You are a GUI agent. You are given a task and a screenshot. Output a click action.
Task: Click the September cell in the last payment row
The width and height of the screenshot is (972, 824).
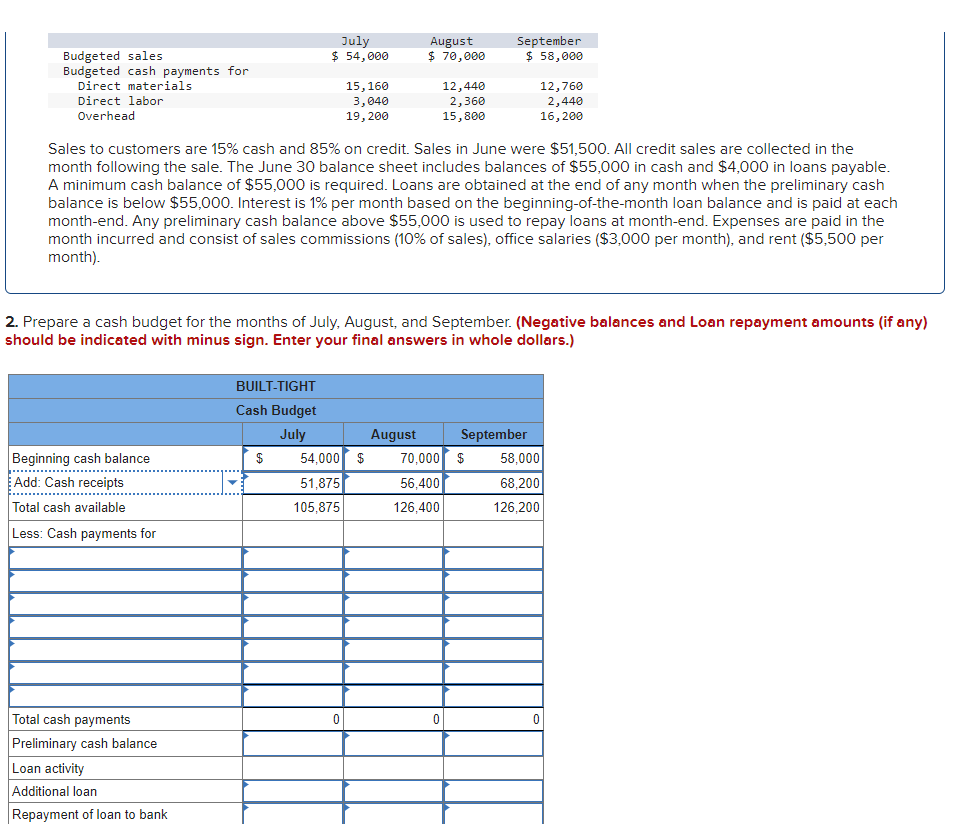[x=493, y=695]
